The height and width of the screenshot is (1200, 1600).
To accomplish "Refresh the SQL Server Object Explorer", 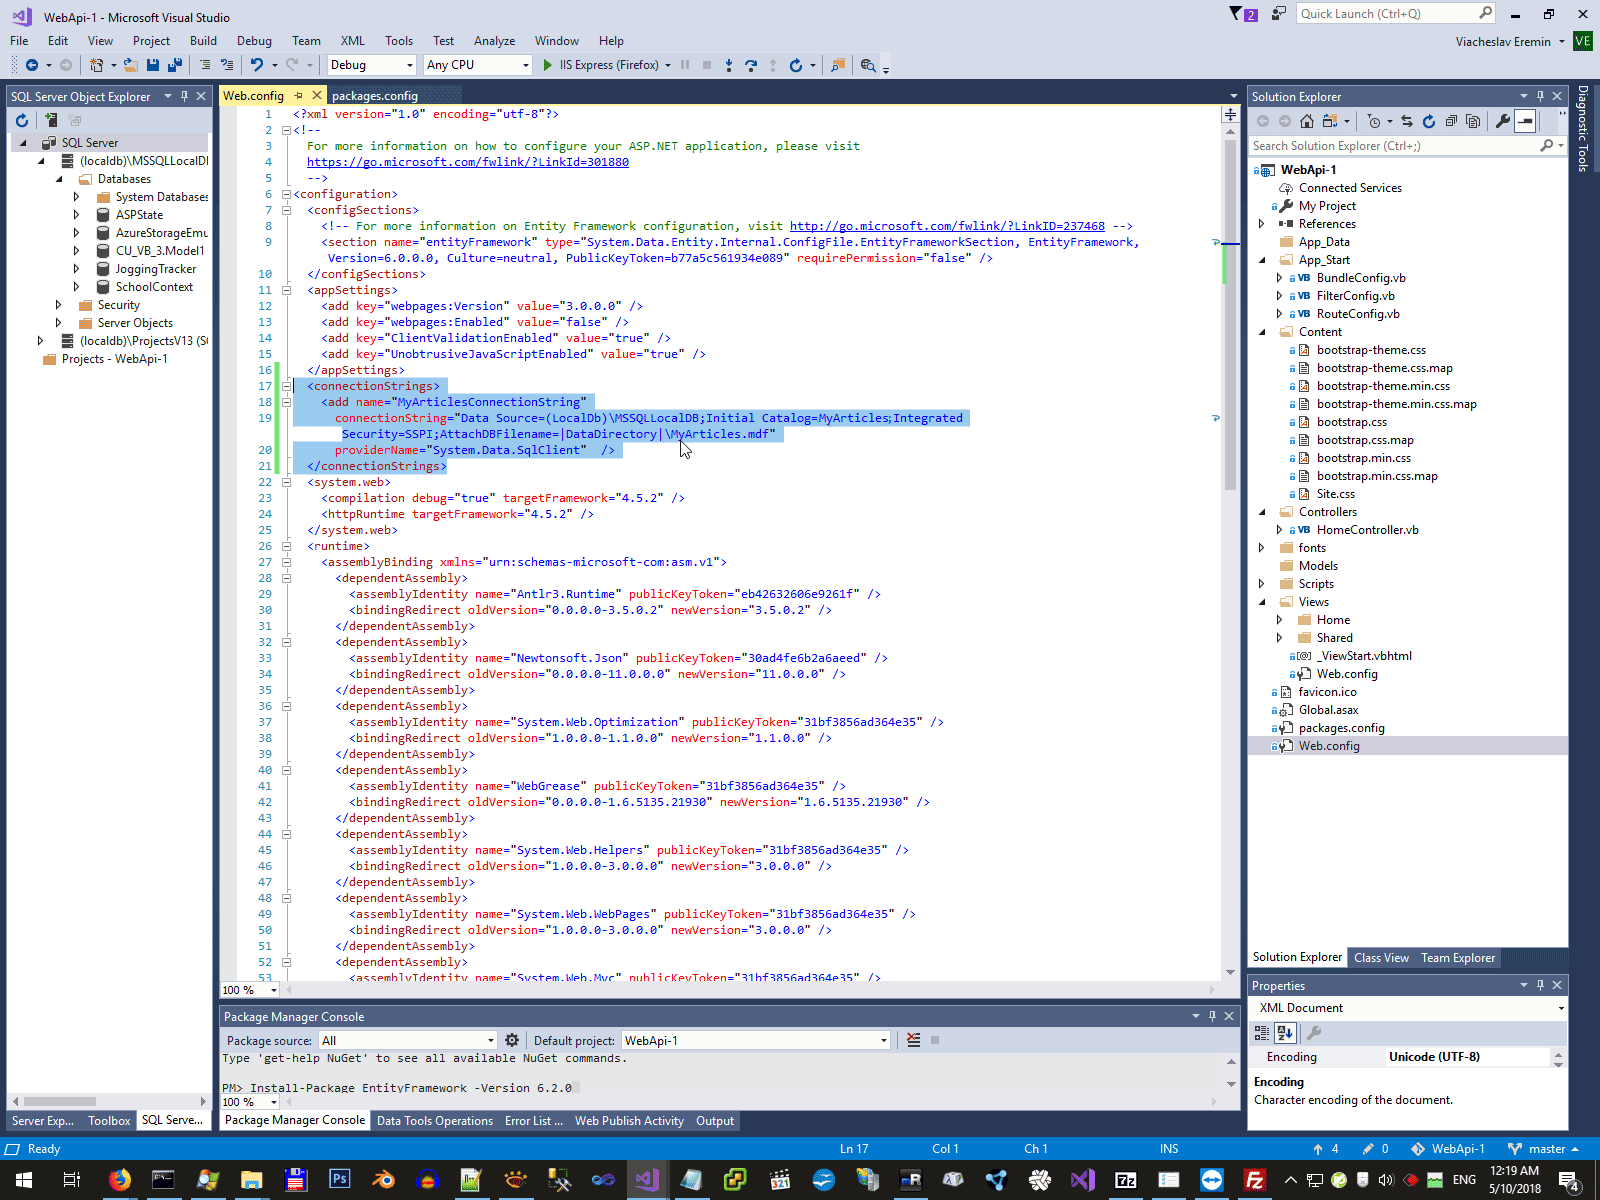I will click(x=22, y=121).
